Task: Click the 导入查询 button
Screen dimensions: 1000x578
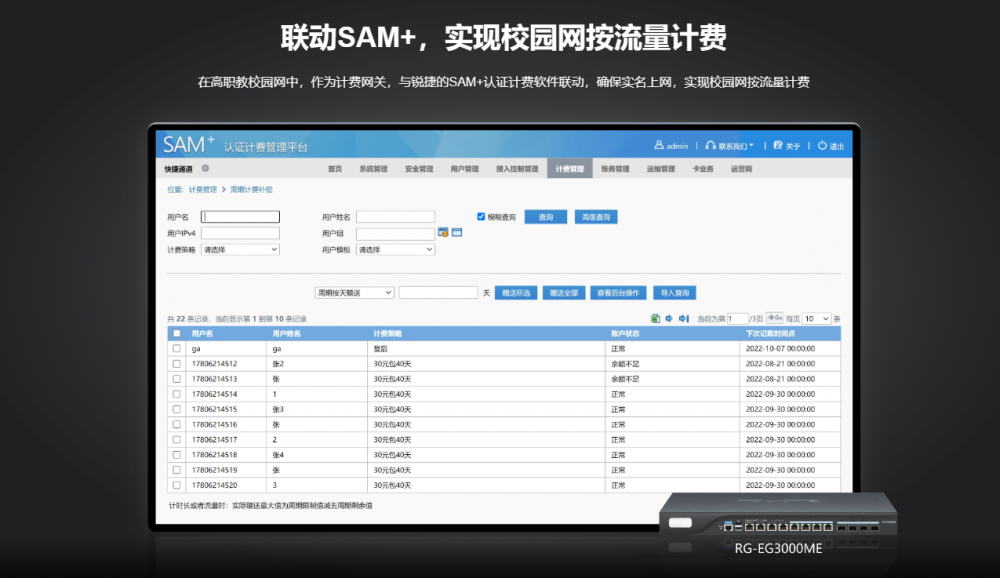Action: click(675, 293)
